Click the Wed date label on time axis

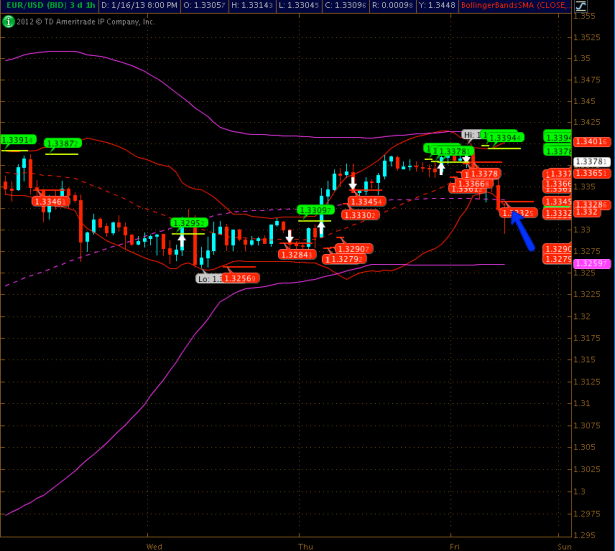click(154, 546)
